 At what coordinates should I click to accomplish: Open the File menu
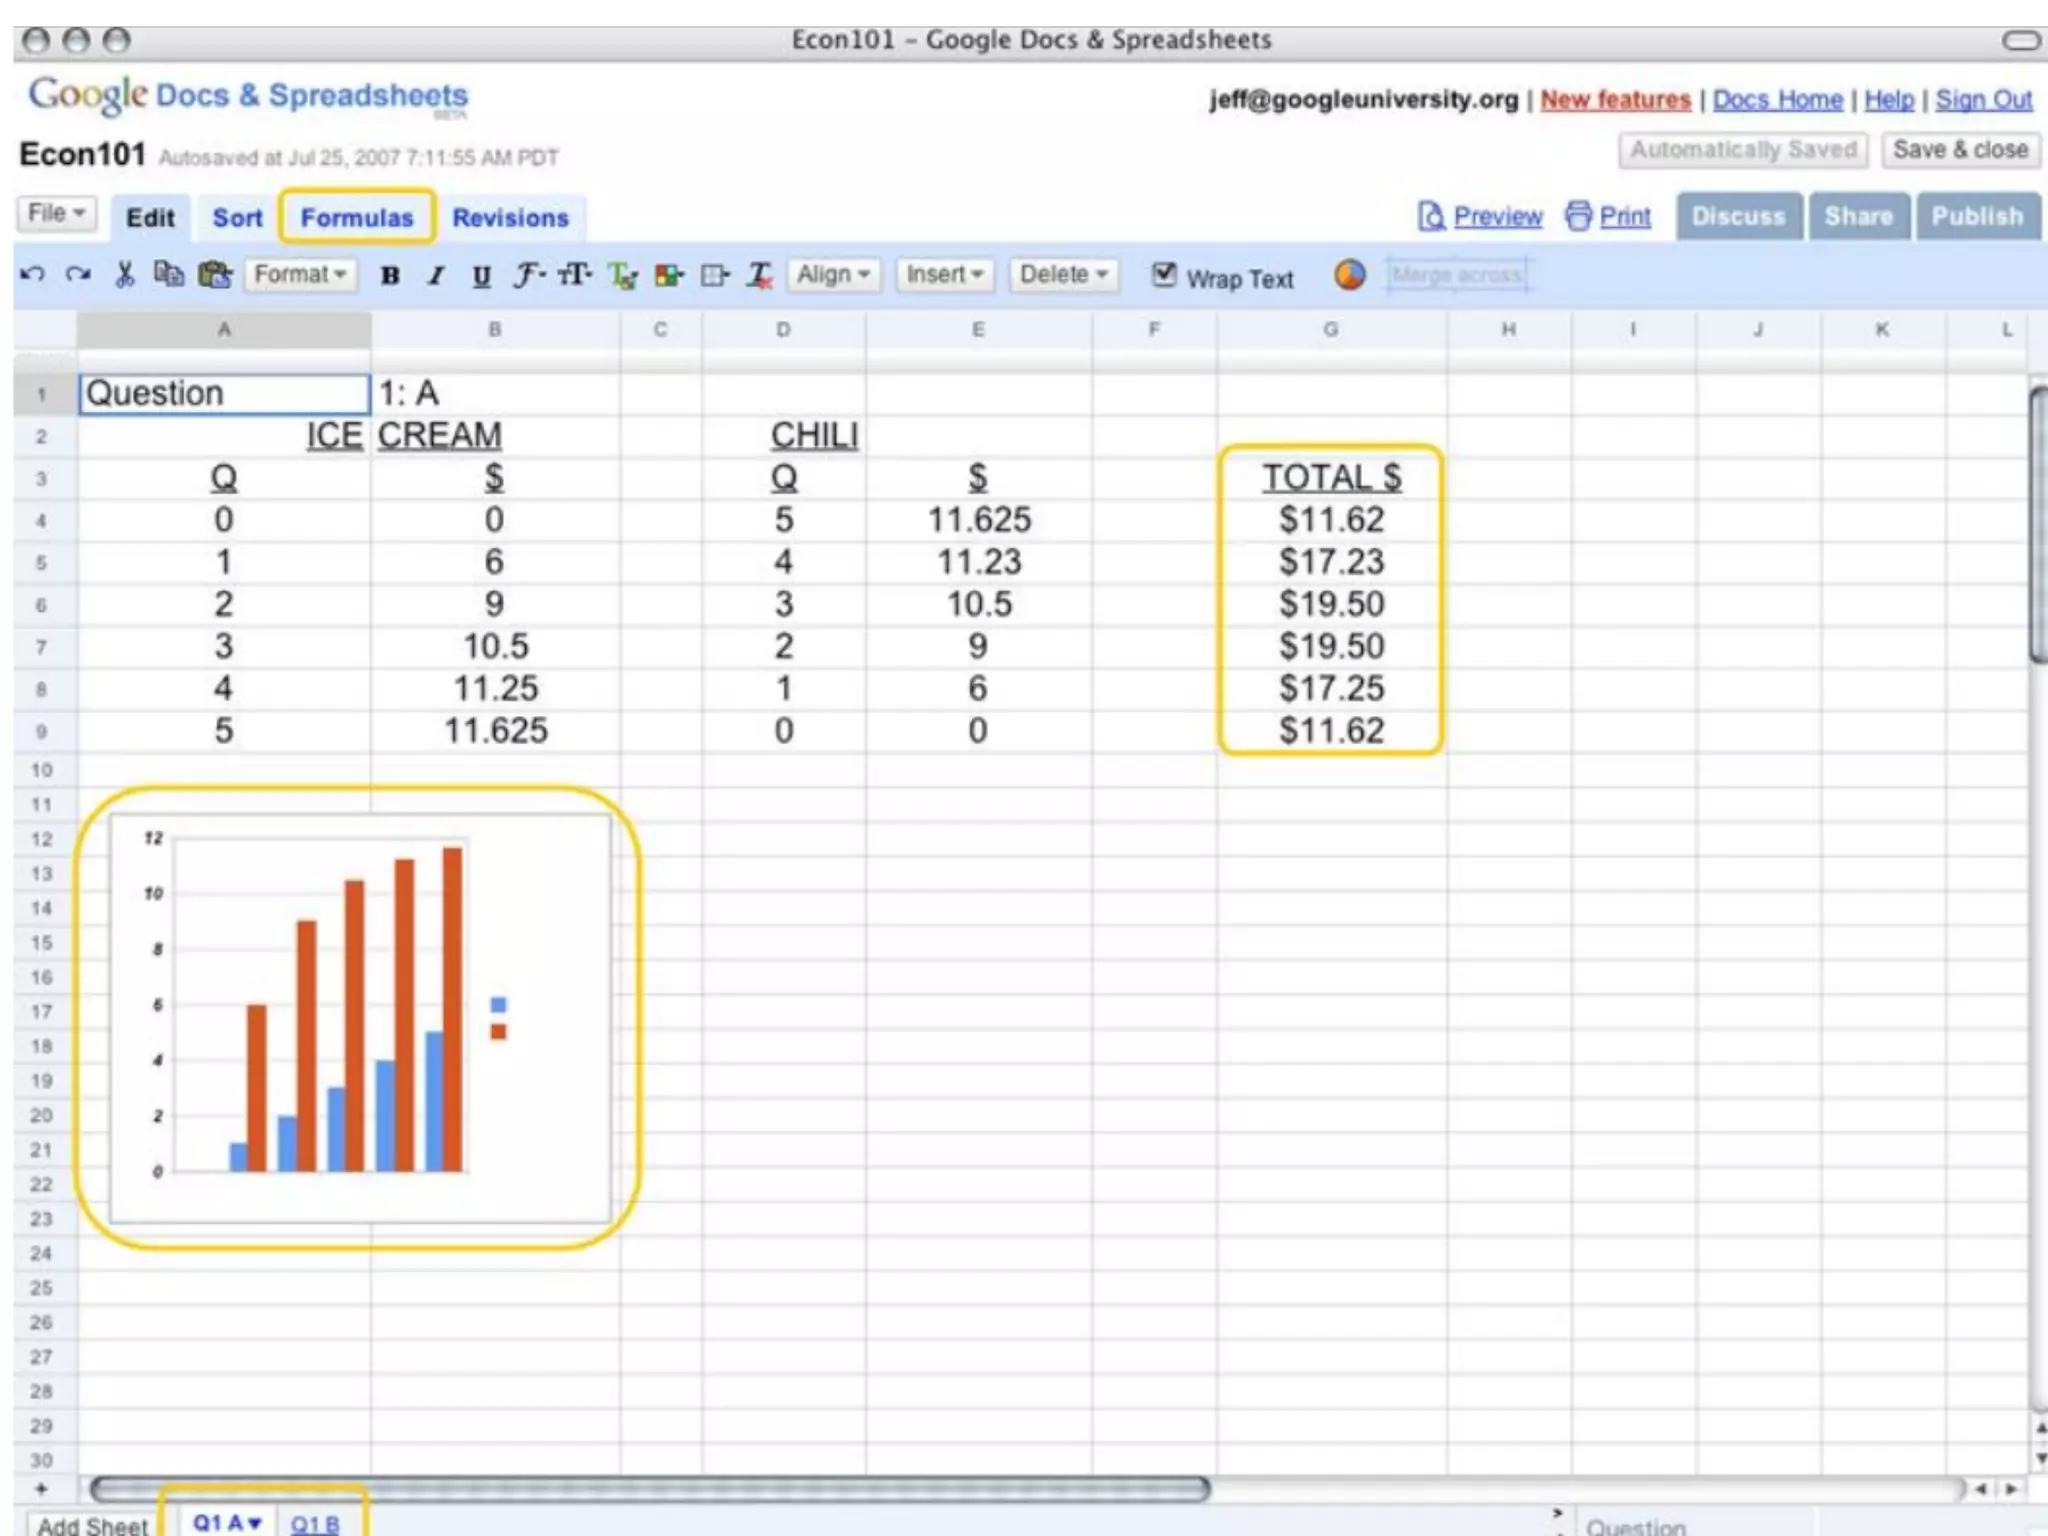click(x=56, y=213)
